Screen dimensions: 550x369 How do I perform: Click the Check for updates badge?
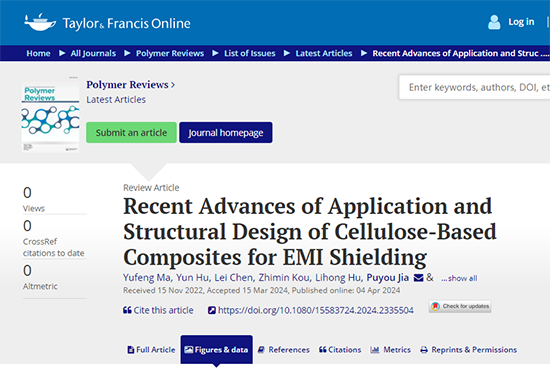tap(460, 306)
